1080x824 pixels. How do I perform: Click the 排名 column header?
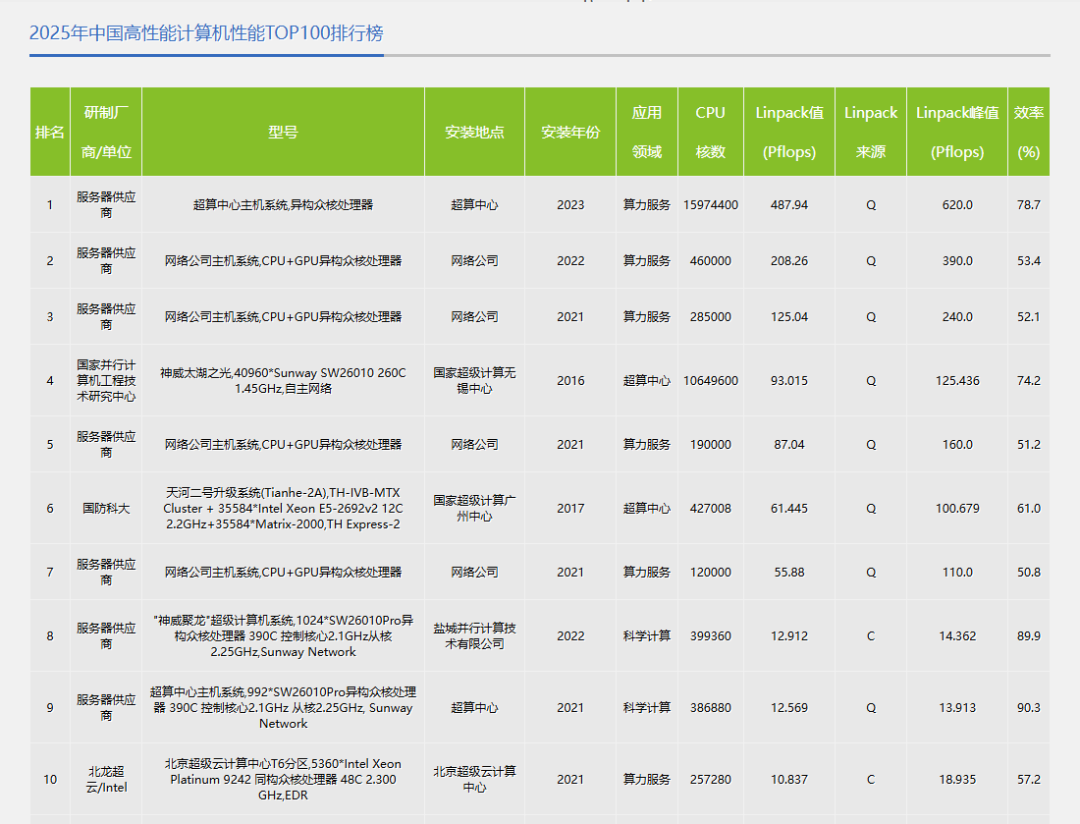[x=50, y=132]
